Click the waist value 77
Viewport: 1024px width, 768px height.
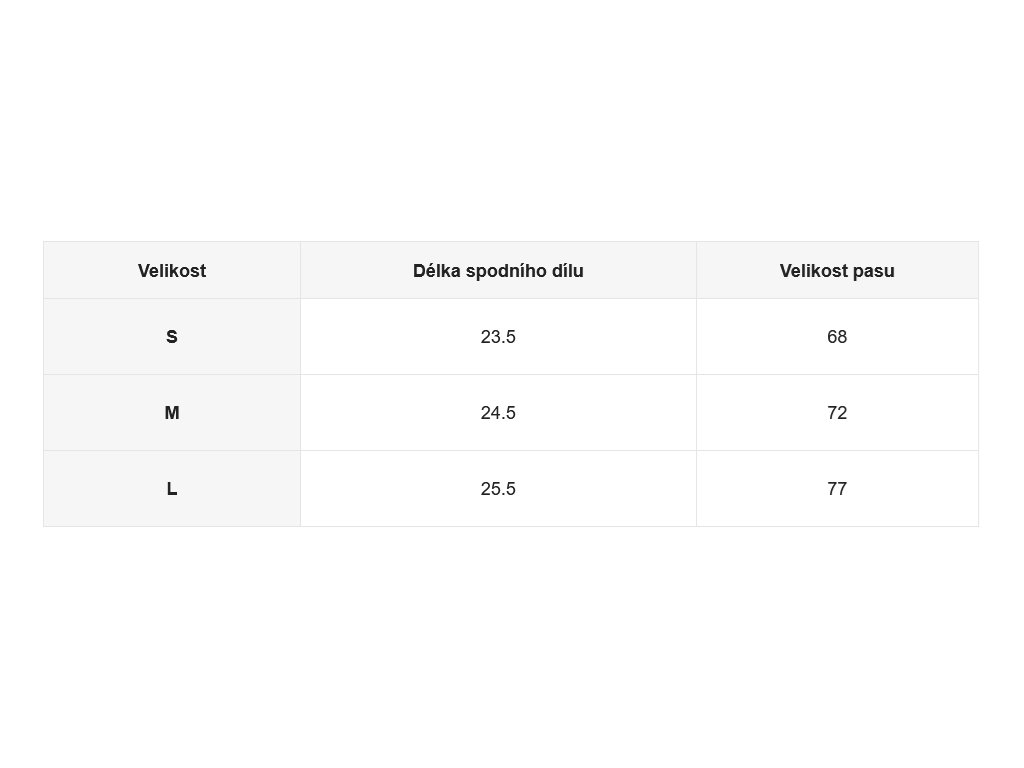click(x=837, y=488)
